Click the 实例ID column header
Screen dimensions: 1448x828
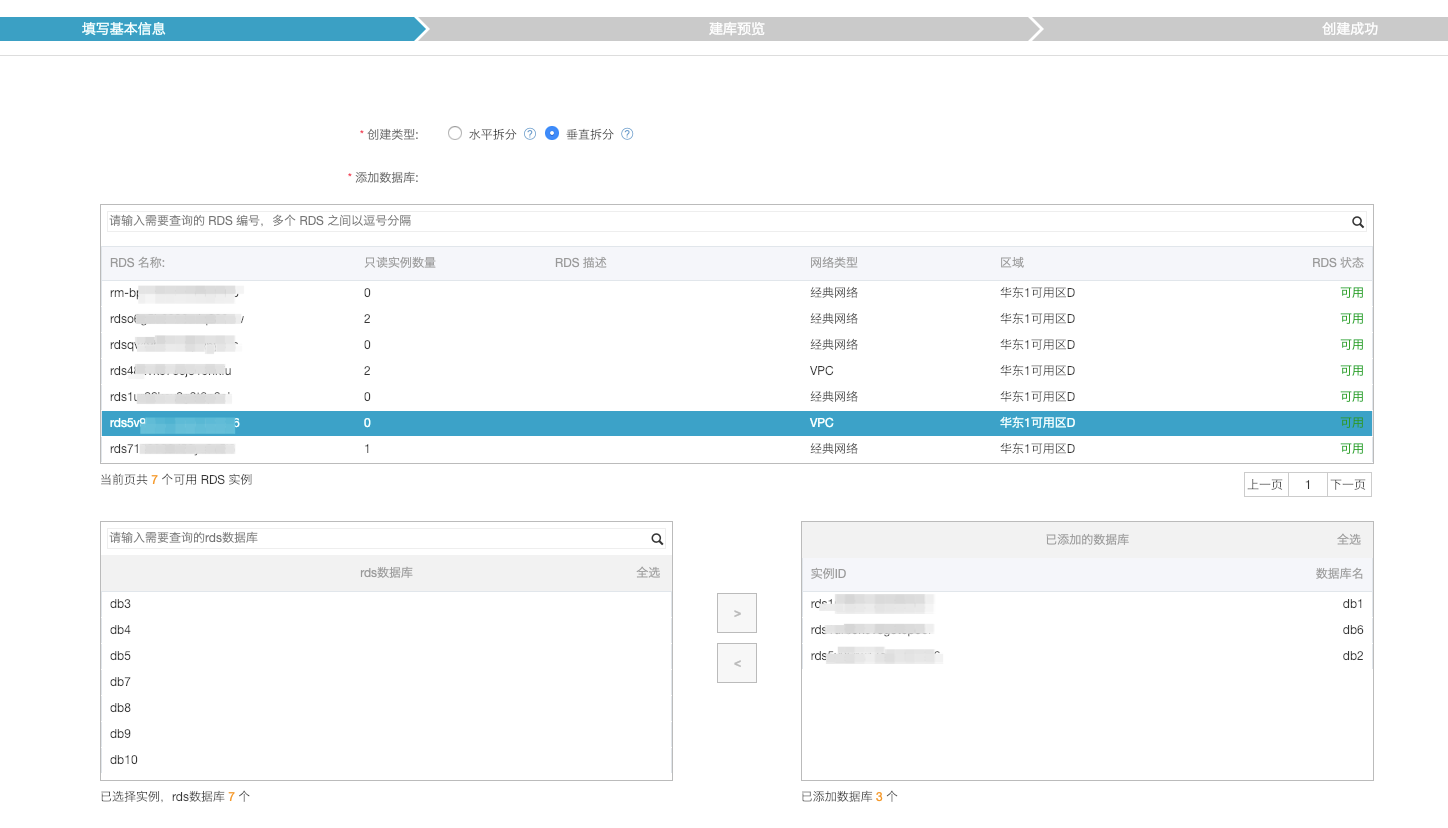828,574
